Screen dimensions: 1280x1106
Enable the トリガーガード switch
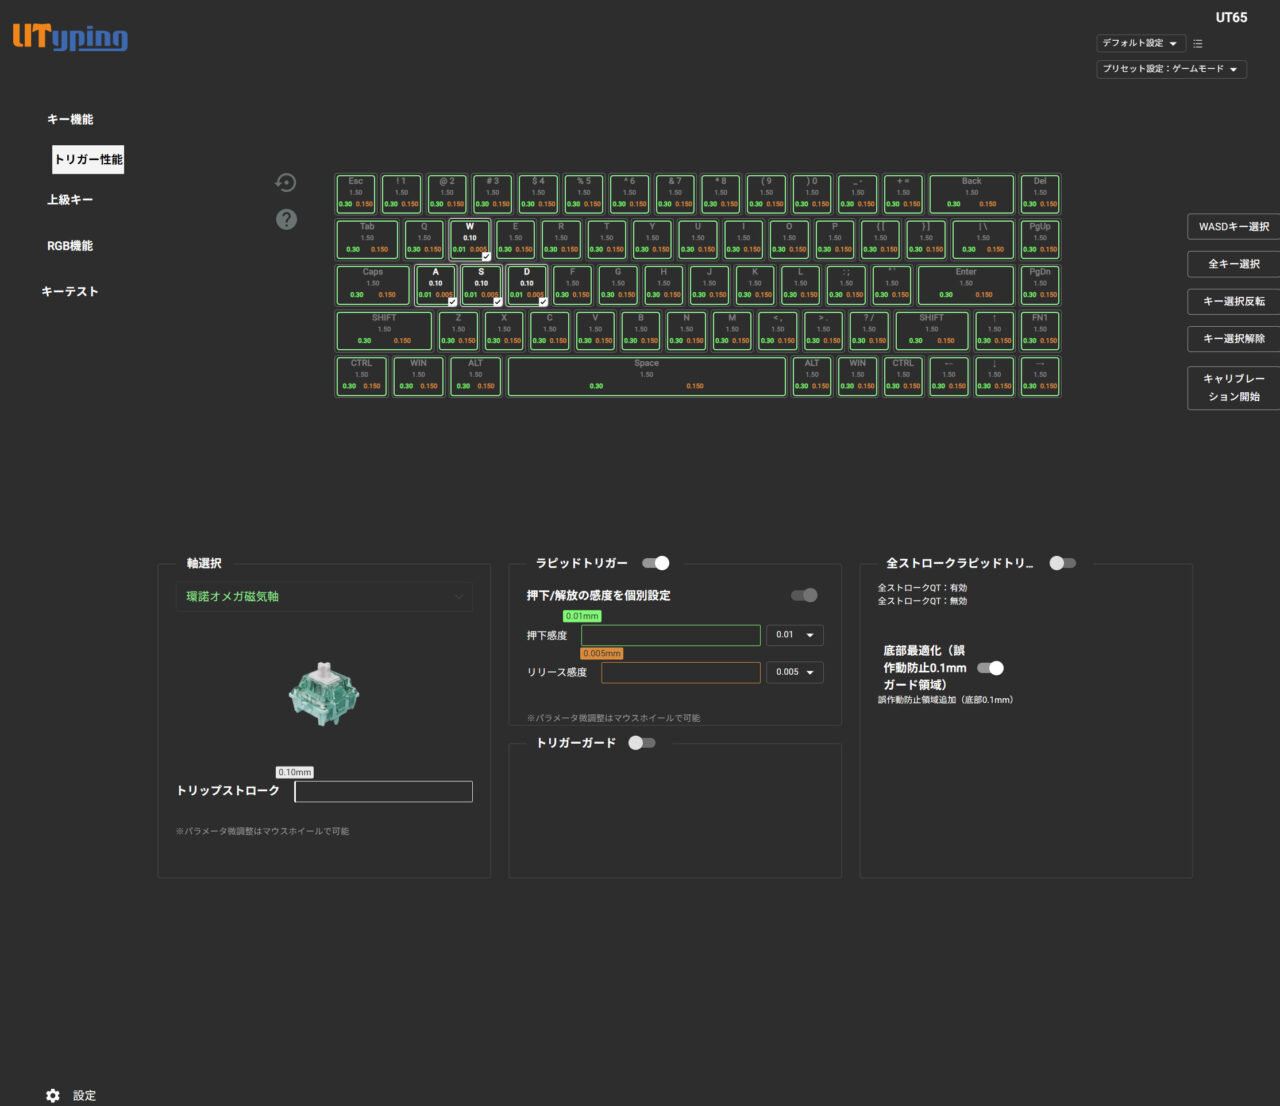[x=641, y=743]
